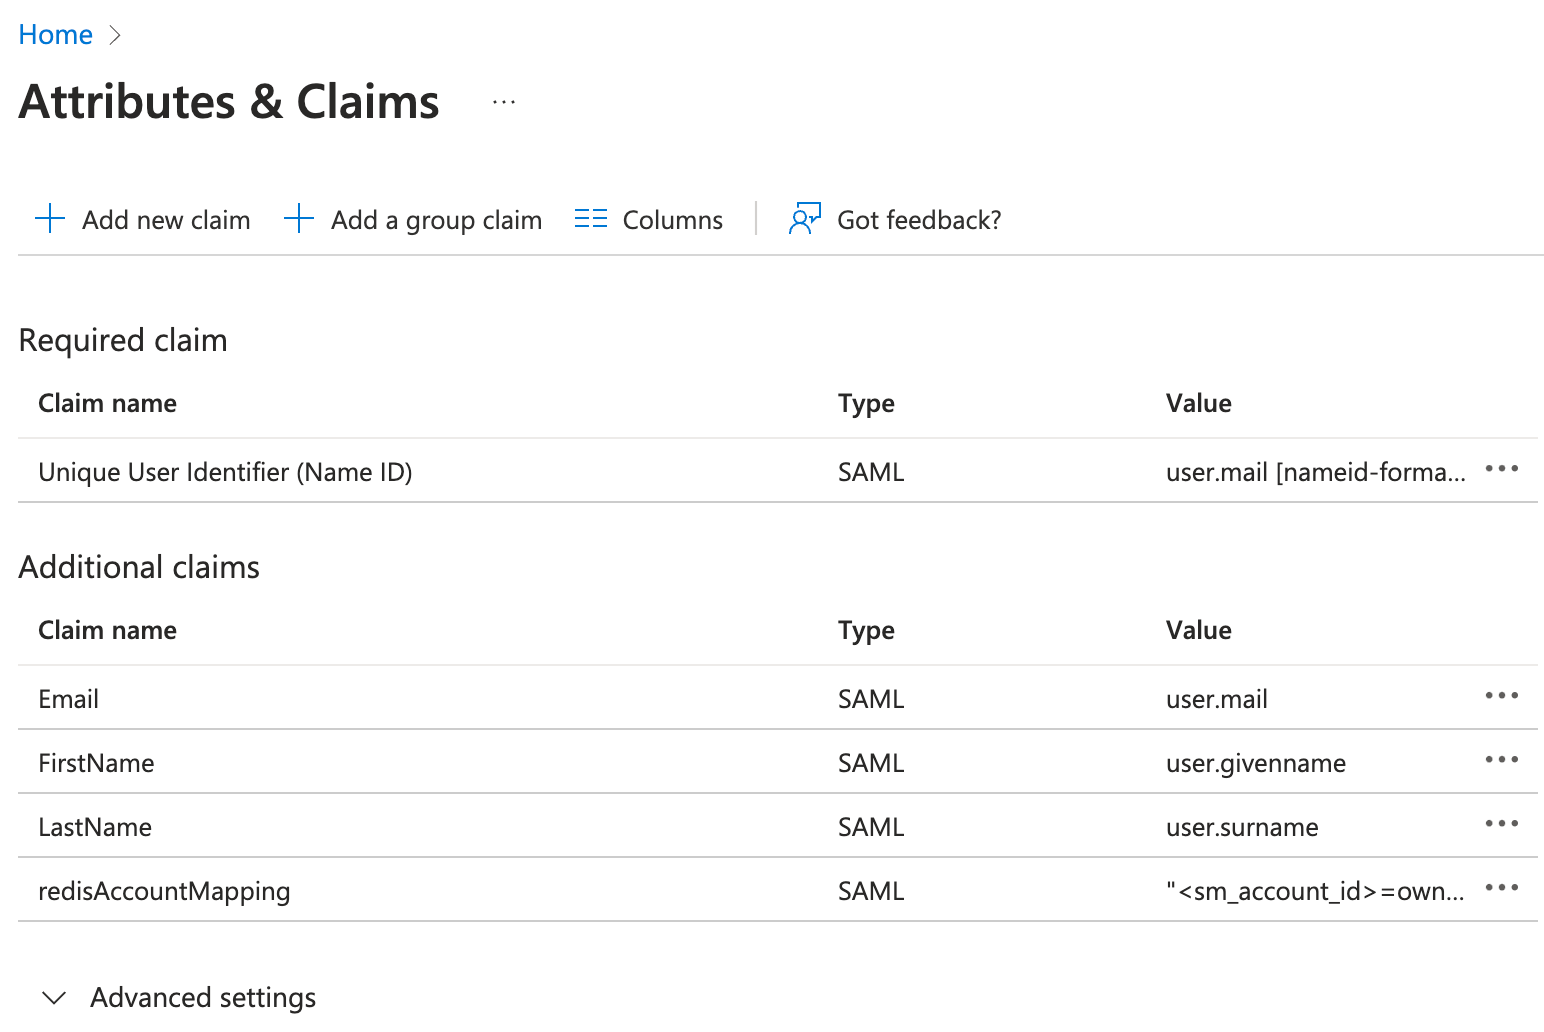Open the ellipsis menu beside the page title
This screenshot has width=1544, height=1032.
click(x=504, y=102)
